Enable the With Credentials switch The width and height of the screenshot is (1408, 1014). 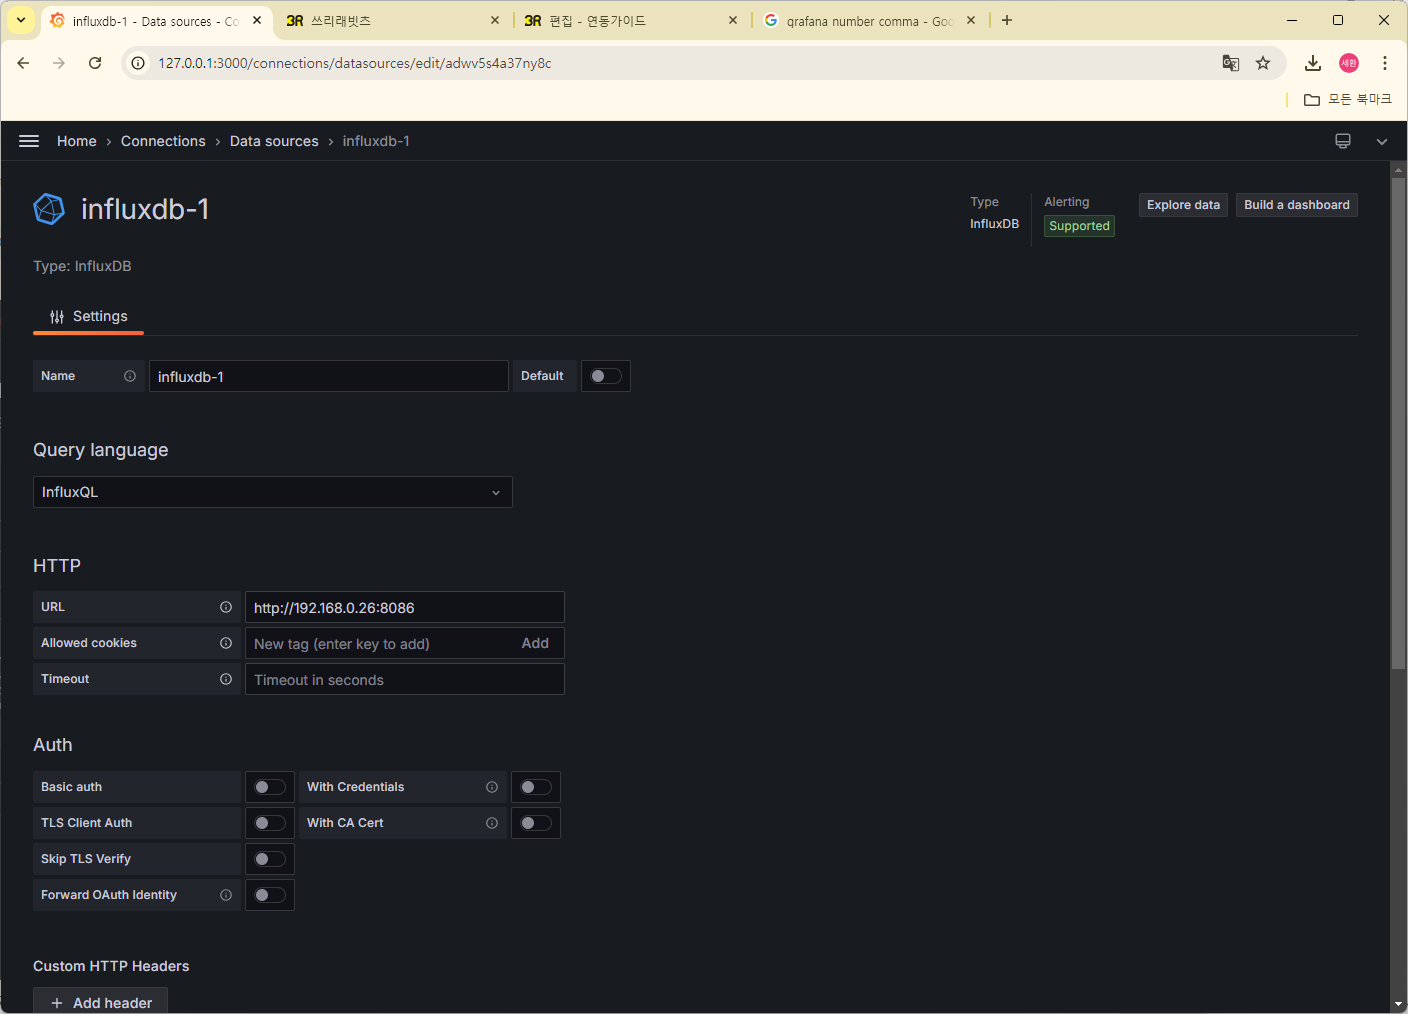click(x=536, y=787)
